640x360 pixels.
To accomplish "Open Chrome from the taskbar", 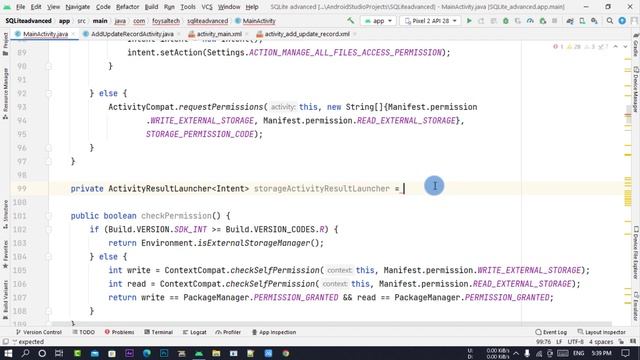I will click(x=286, y=353).
